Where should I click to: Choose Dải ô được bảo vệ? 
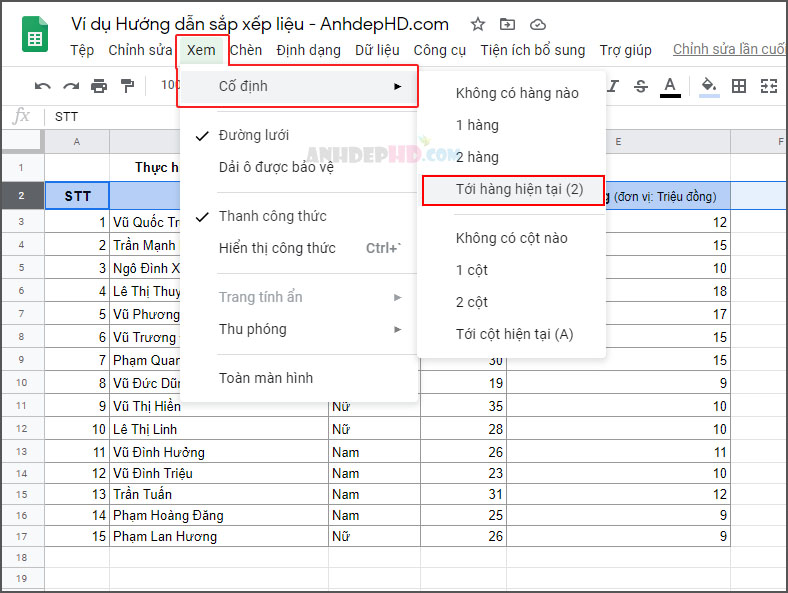pos(299,167)
